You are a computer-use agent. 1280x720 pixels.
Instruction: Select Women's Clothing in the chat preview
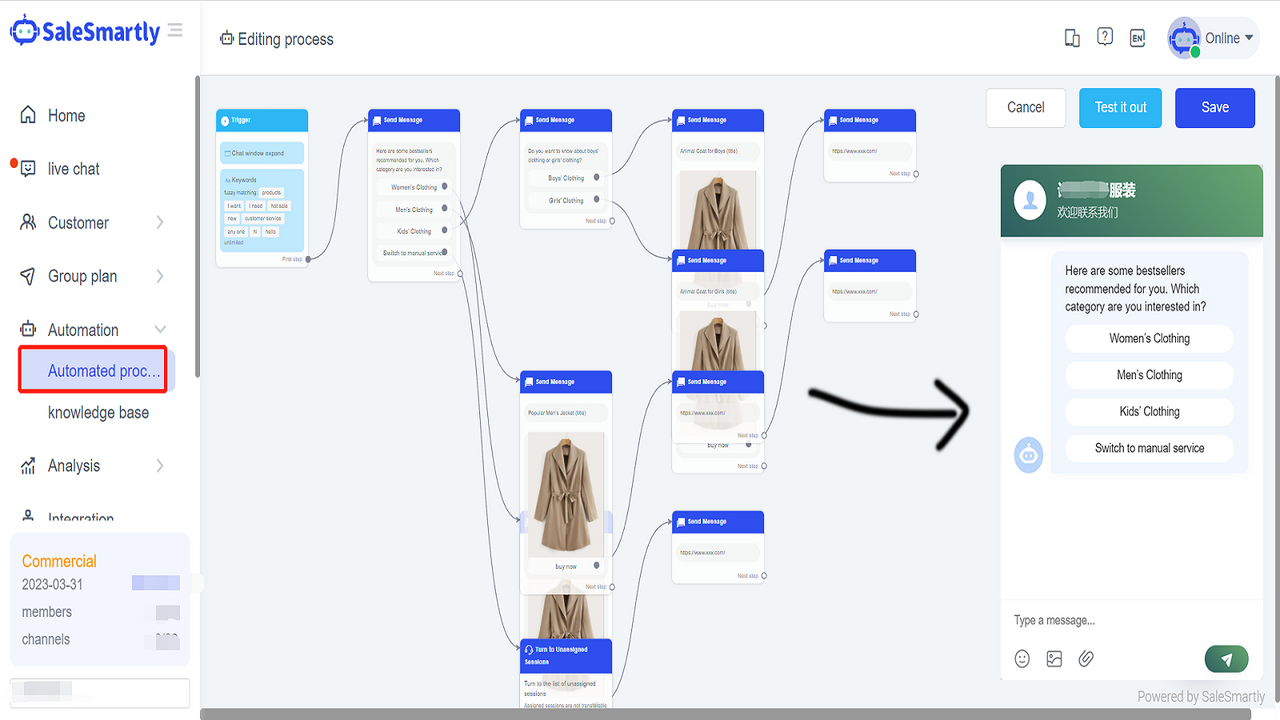[x=1149, y=338]
